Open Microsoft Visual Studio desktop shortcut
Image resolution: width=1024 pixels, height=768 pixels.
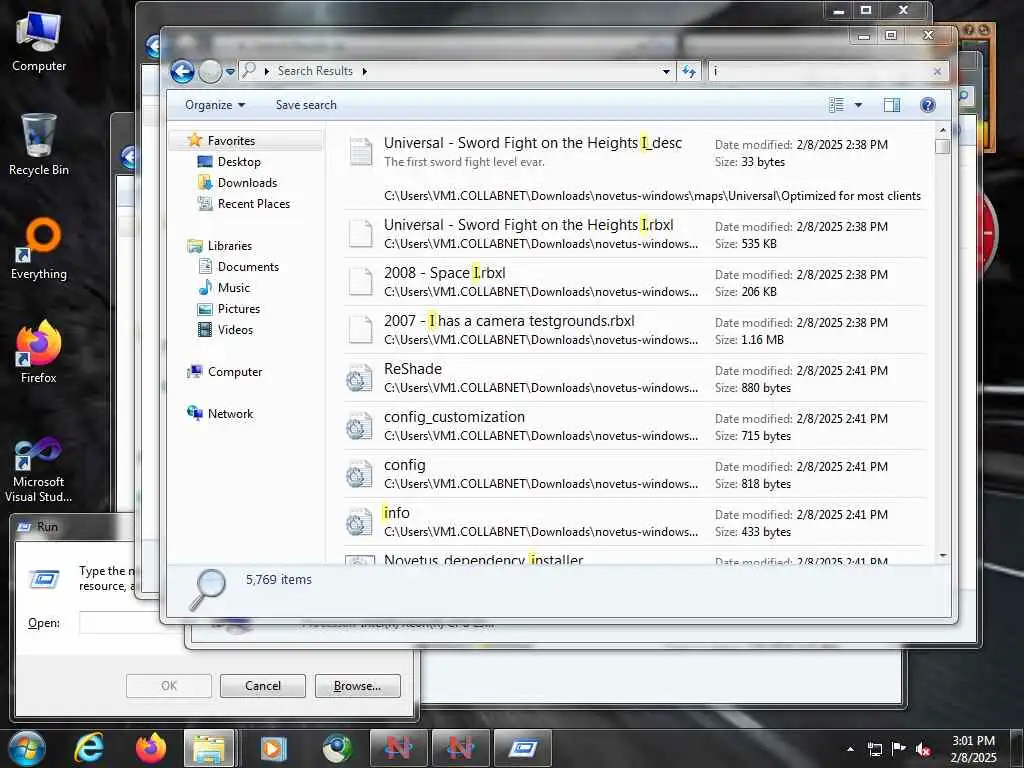[39, 470]
